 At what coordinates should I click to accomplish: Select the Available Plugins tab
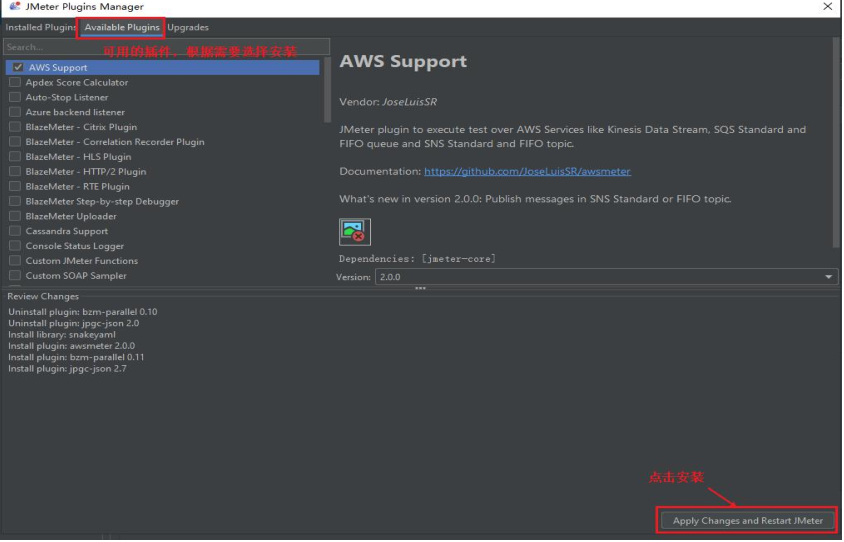coord(122,27)
